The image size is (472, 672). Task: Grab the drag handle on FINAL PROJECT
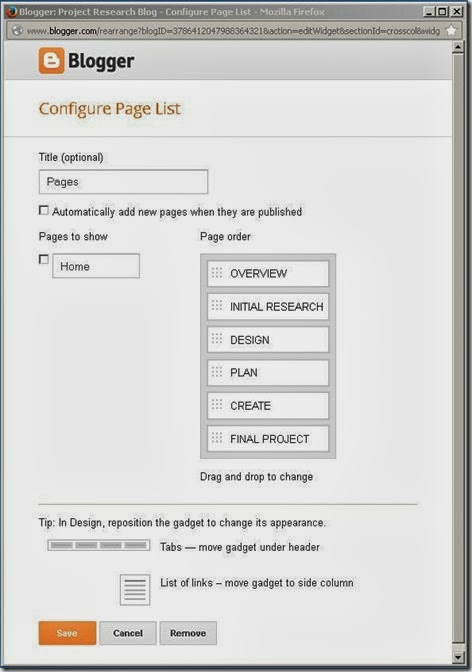coord(217,438)
